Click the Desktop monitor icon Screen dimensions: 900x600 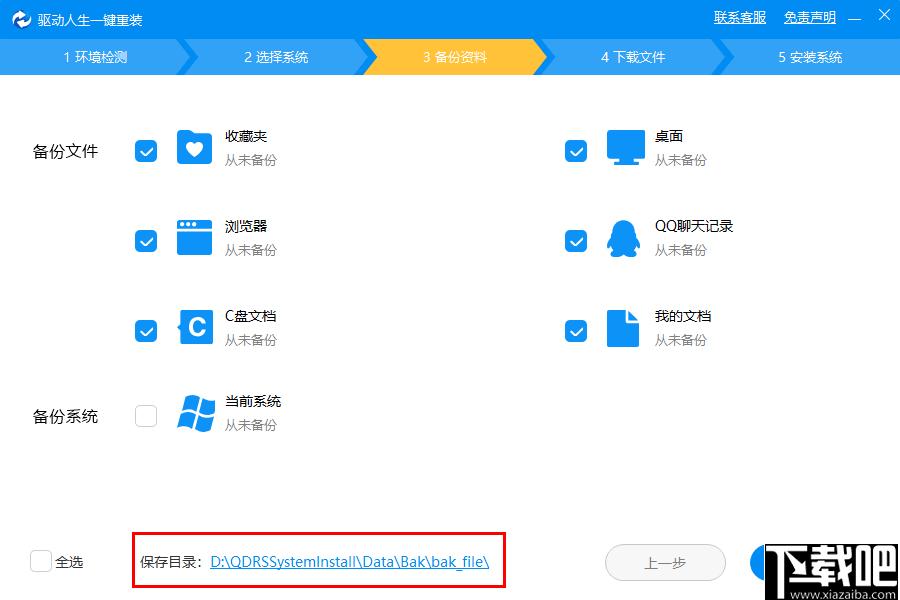click(x=626, y=148)
